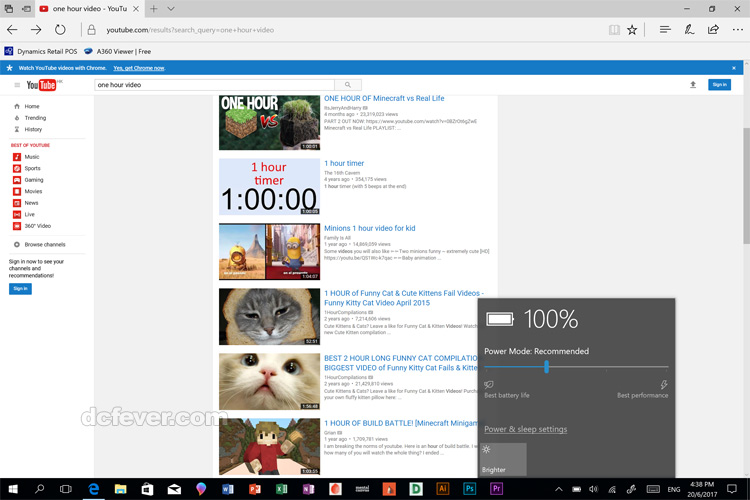Dismiss the Chrome promotion banner
Viewport: 750px width, 500px height.
click(734, 68)
